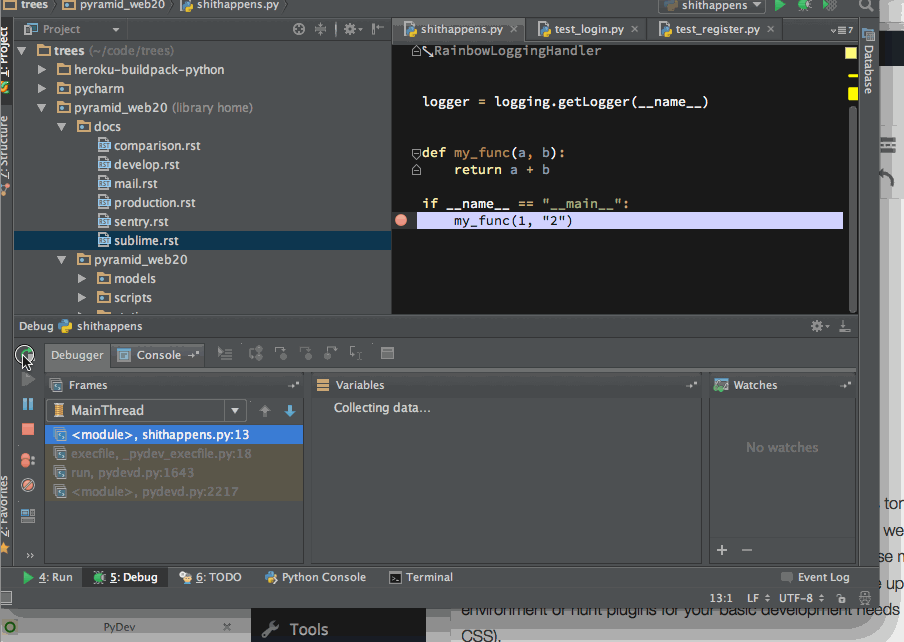The image size is (904, 642).
Task: Select frame execfile, _pydev_execfile.py:18
Action: 174,454
